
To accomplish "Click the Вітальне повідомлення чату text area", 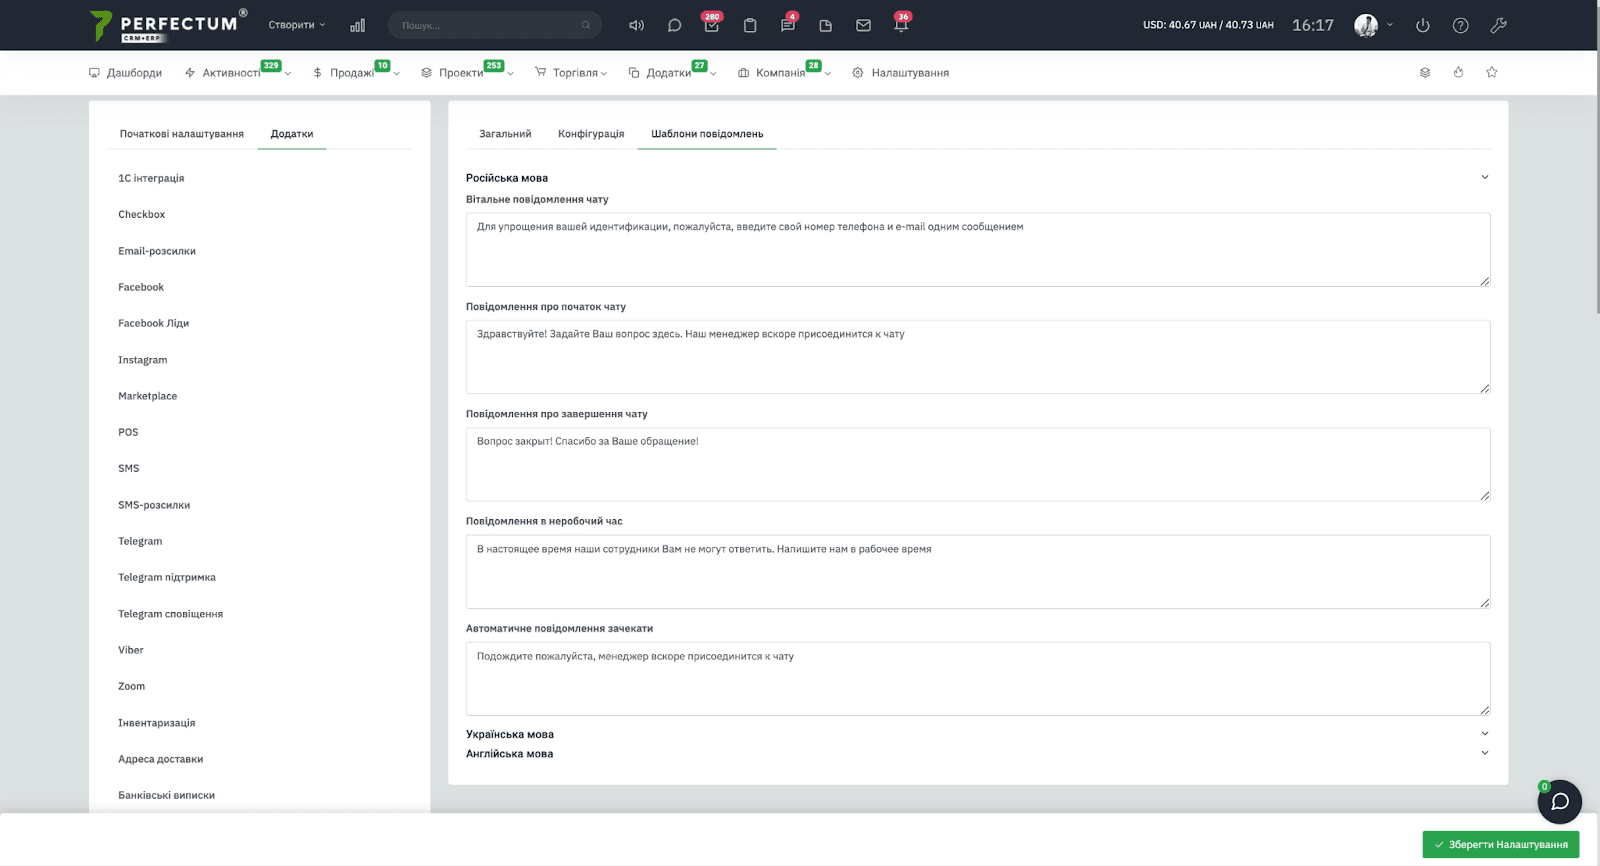I will tap(978, 250).
